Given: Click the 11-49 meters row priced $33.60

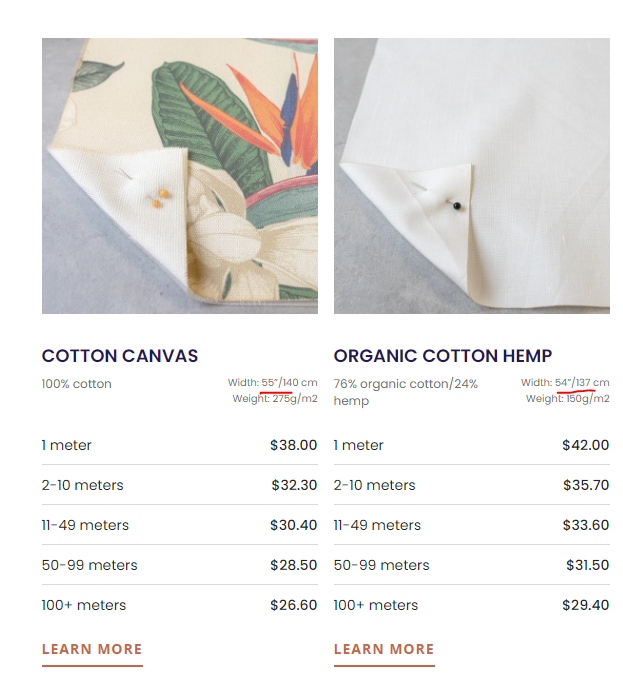Looking at the screenshot, I should tap(472, 525).
